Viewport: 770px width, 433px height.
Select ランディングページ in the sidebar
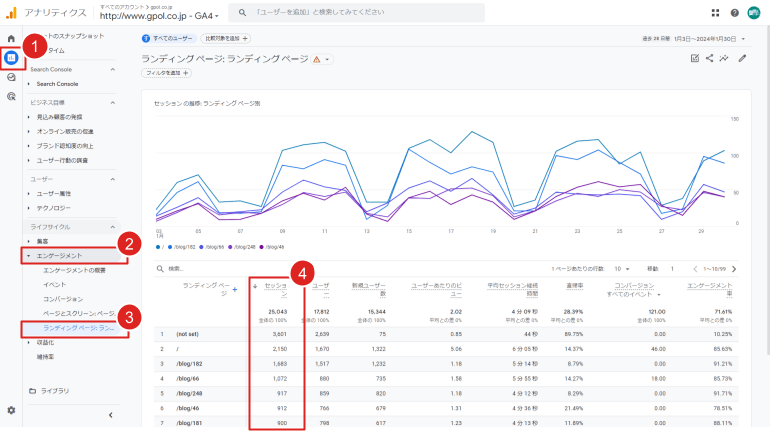[x=78, y=328]
